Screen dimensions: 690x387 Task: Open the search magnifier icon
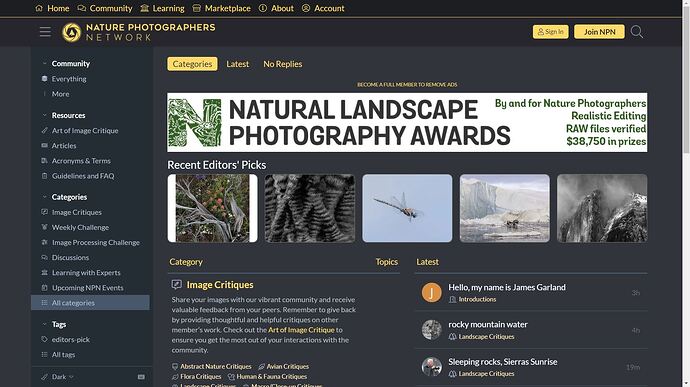point(636,32)
